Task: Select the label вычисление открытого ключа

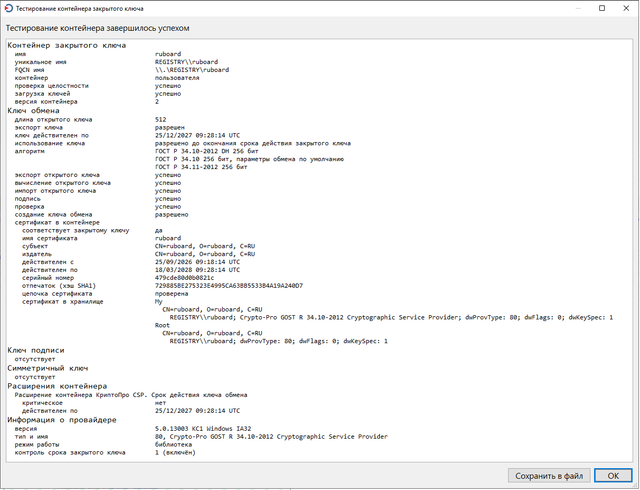Action: pos(63,183)
